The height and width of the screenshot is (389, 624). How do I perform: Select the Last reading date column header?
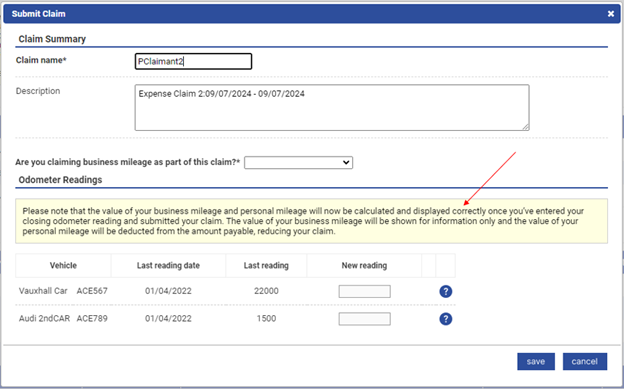tap(168, 266)
